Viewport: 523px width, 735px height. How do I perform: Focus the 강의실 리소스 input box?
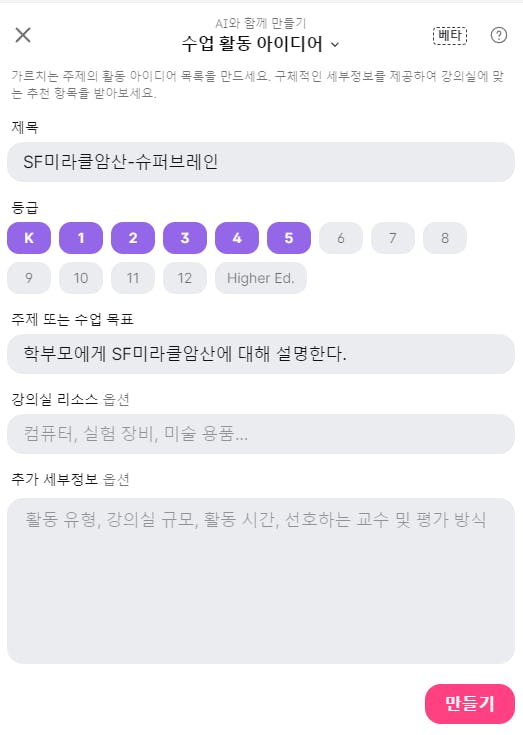coord(261,434)
